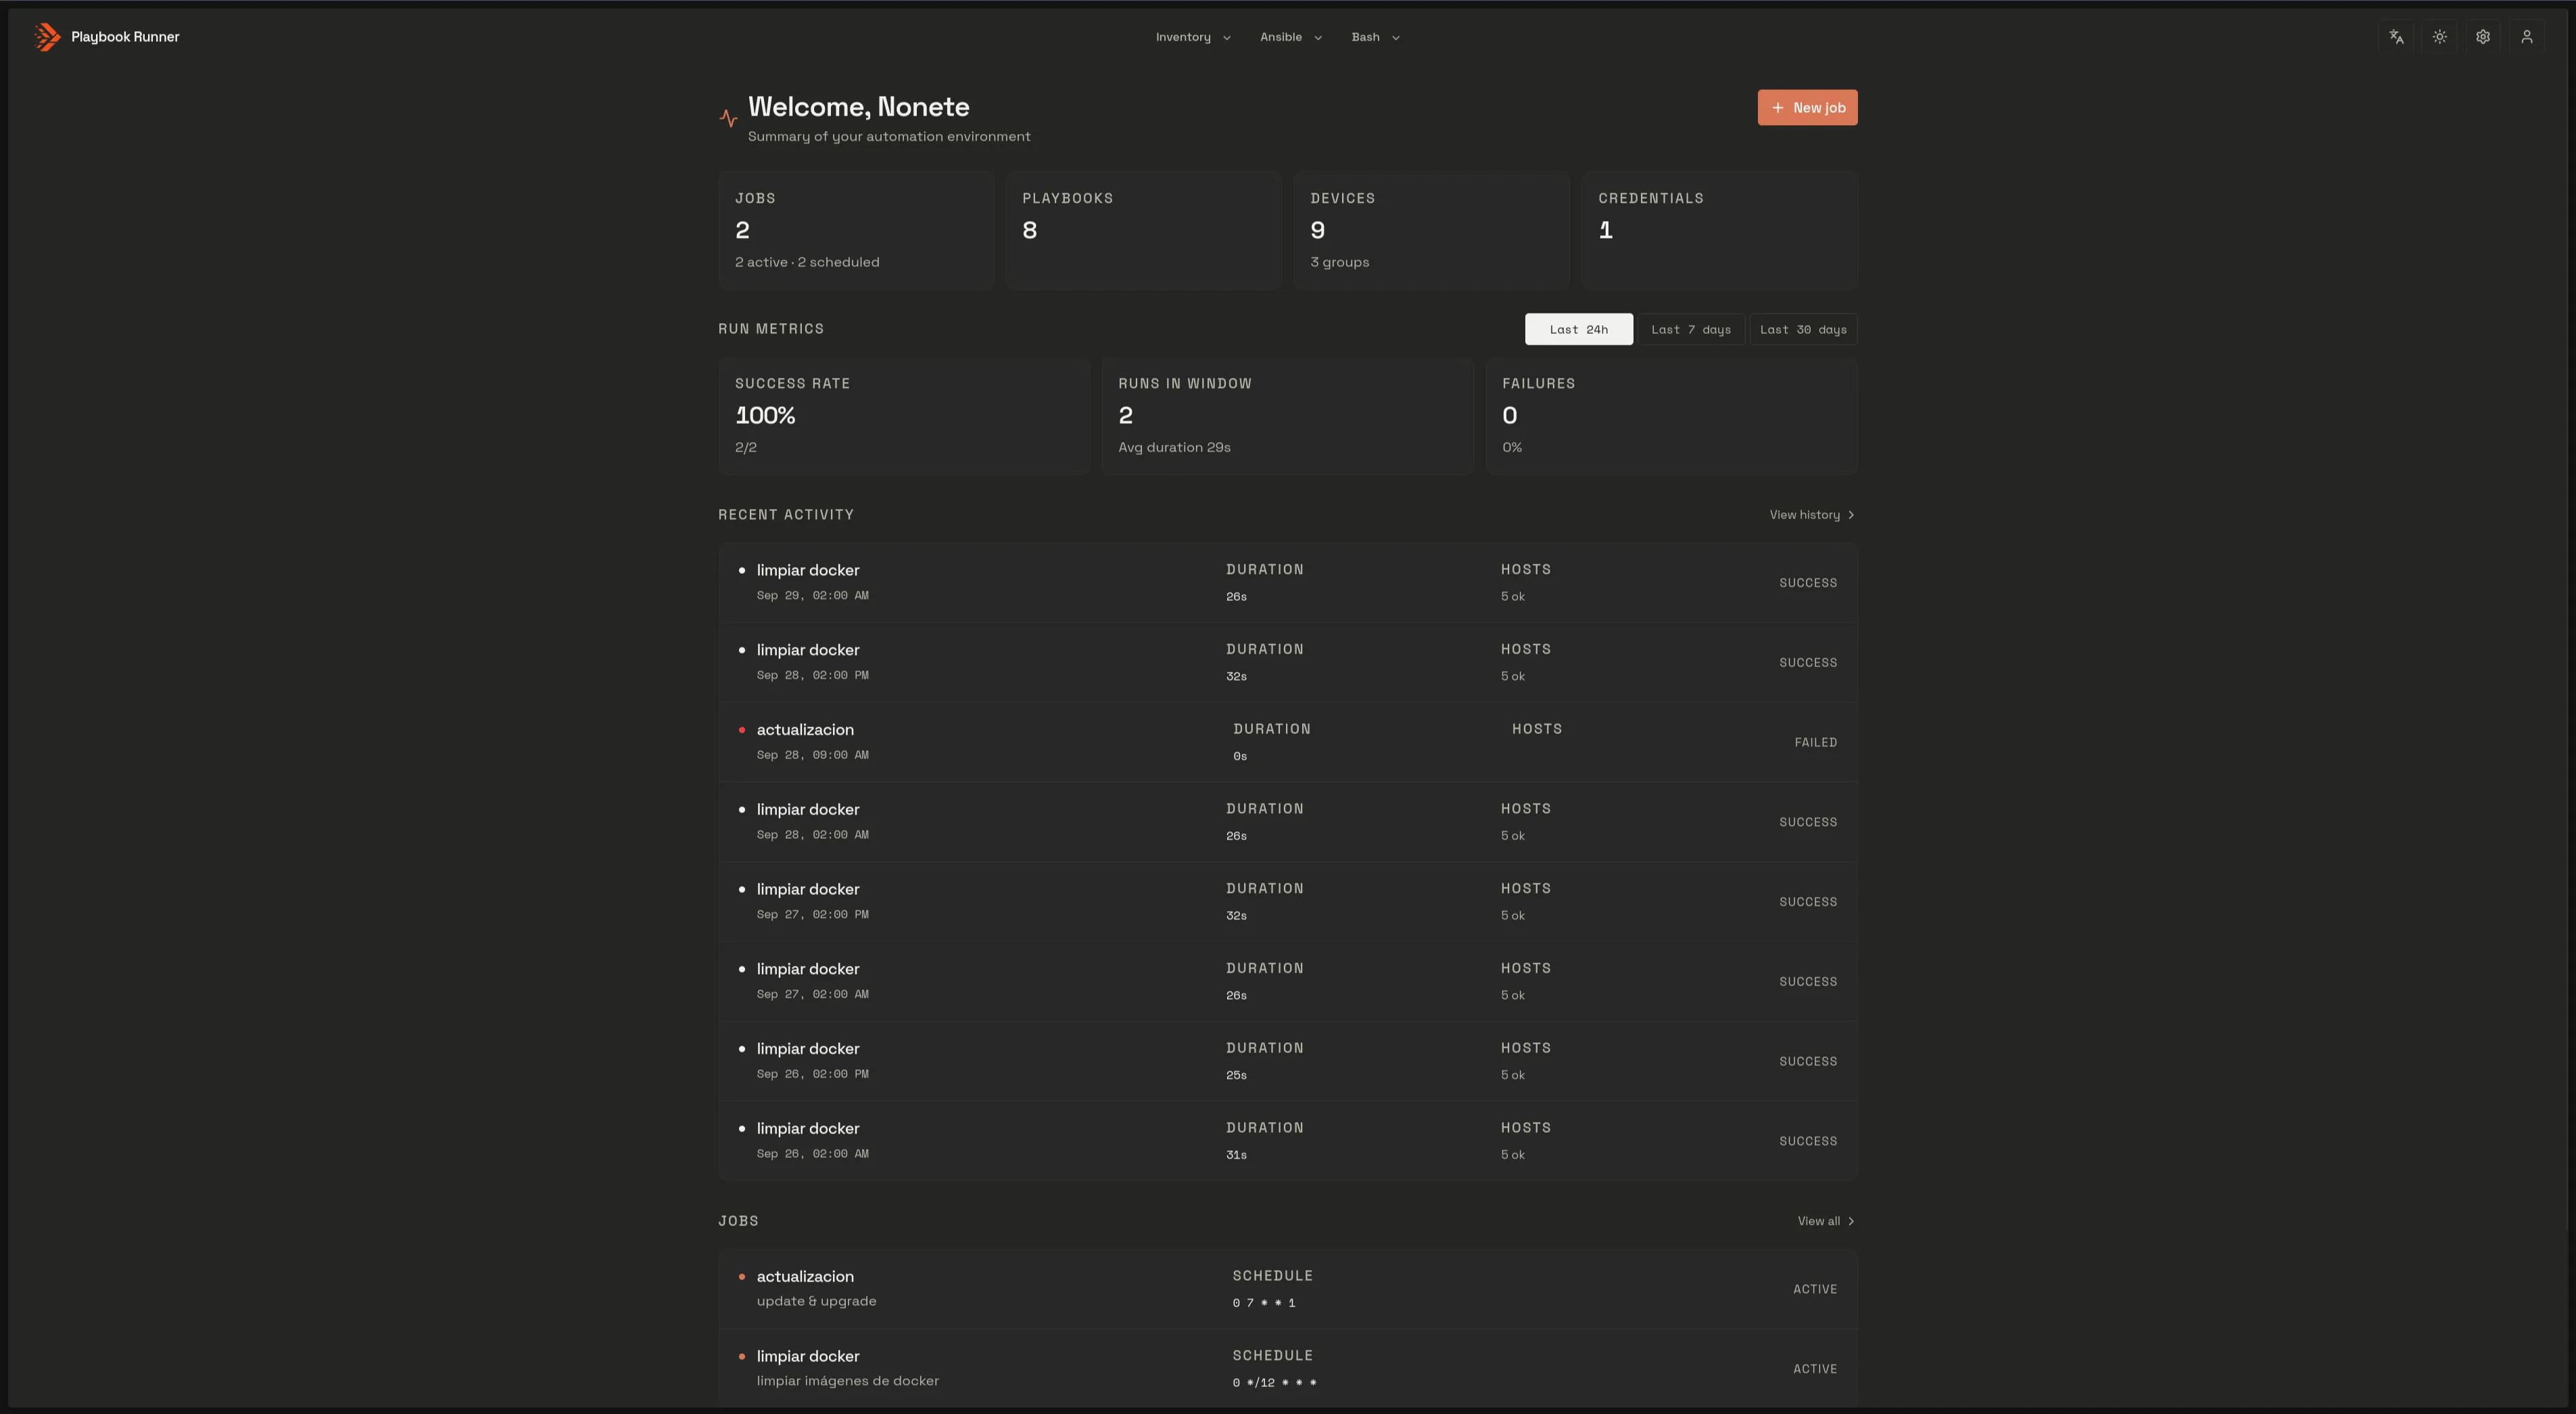Click schedule value 0 */12 * * *
This screenshot has width=2576, height=1414.
pos(1275,1383)
